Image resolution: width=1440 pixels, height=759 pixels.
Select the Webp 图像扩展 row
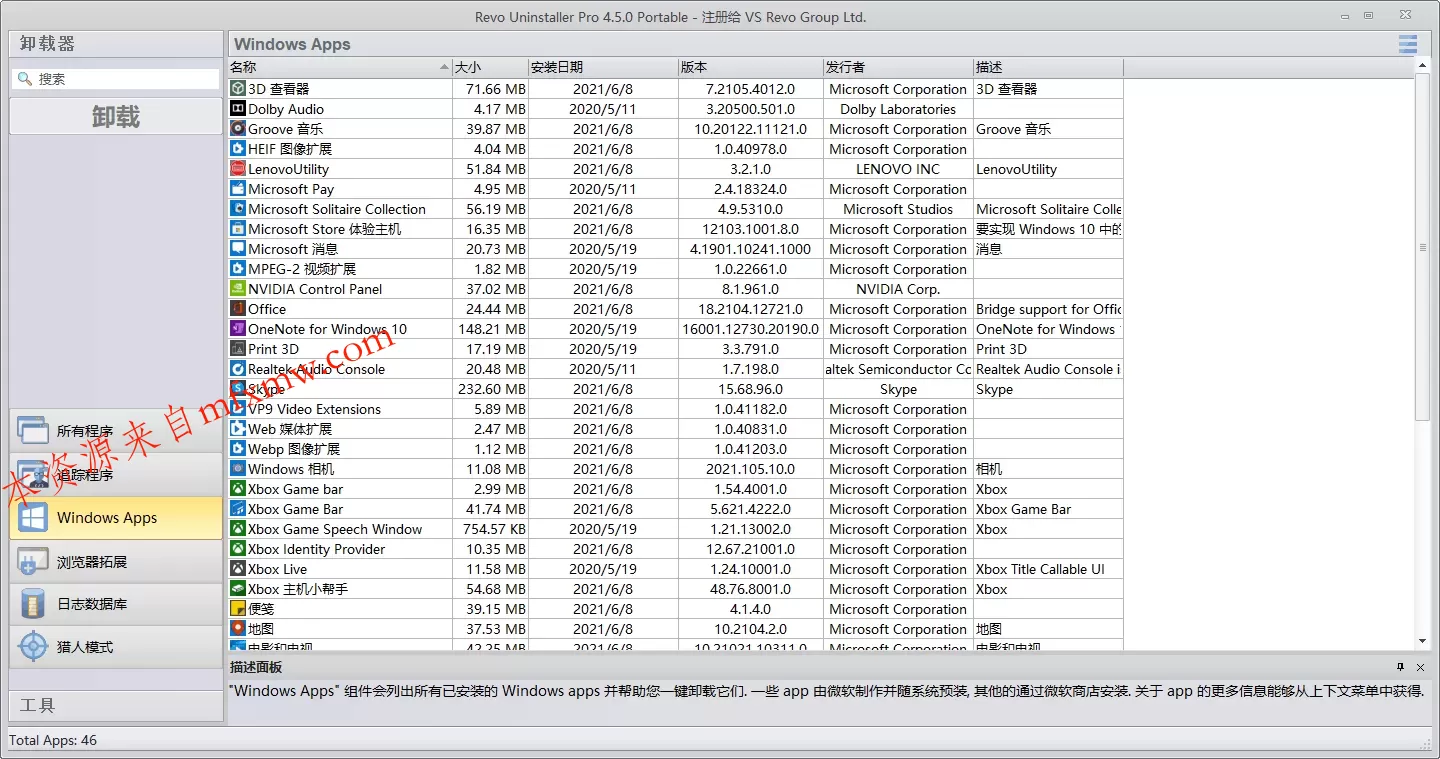tap(676, 449)
